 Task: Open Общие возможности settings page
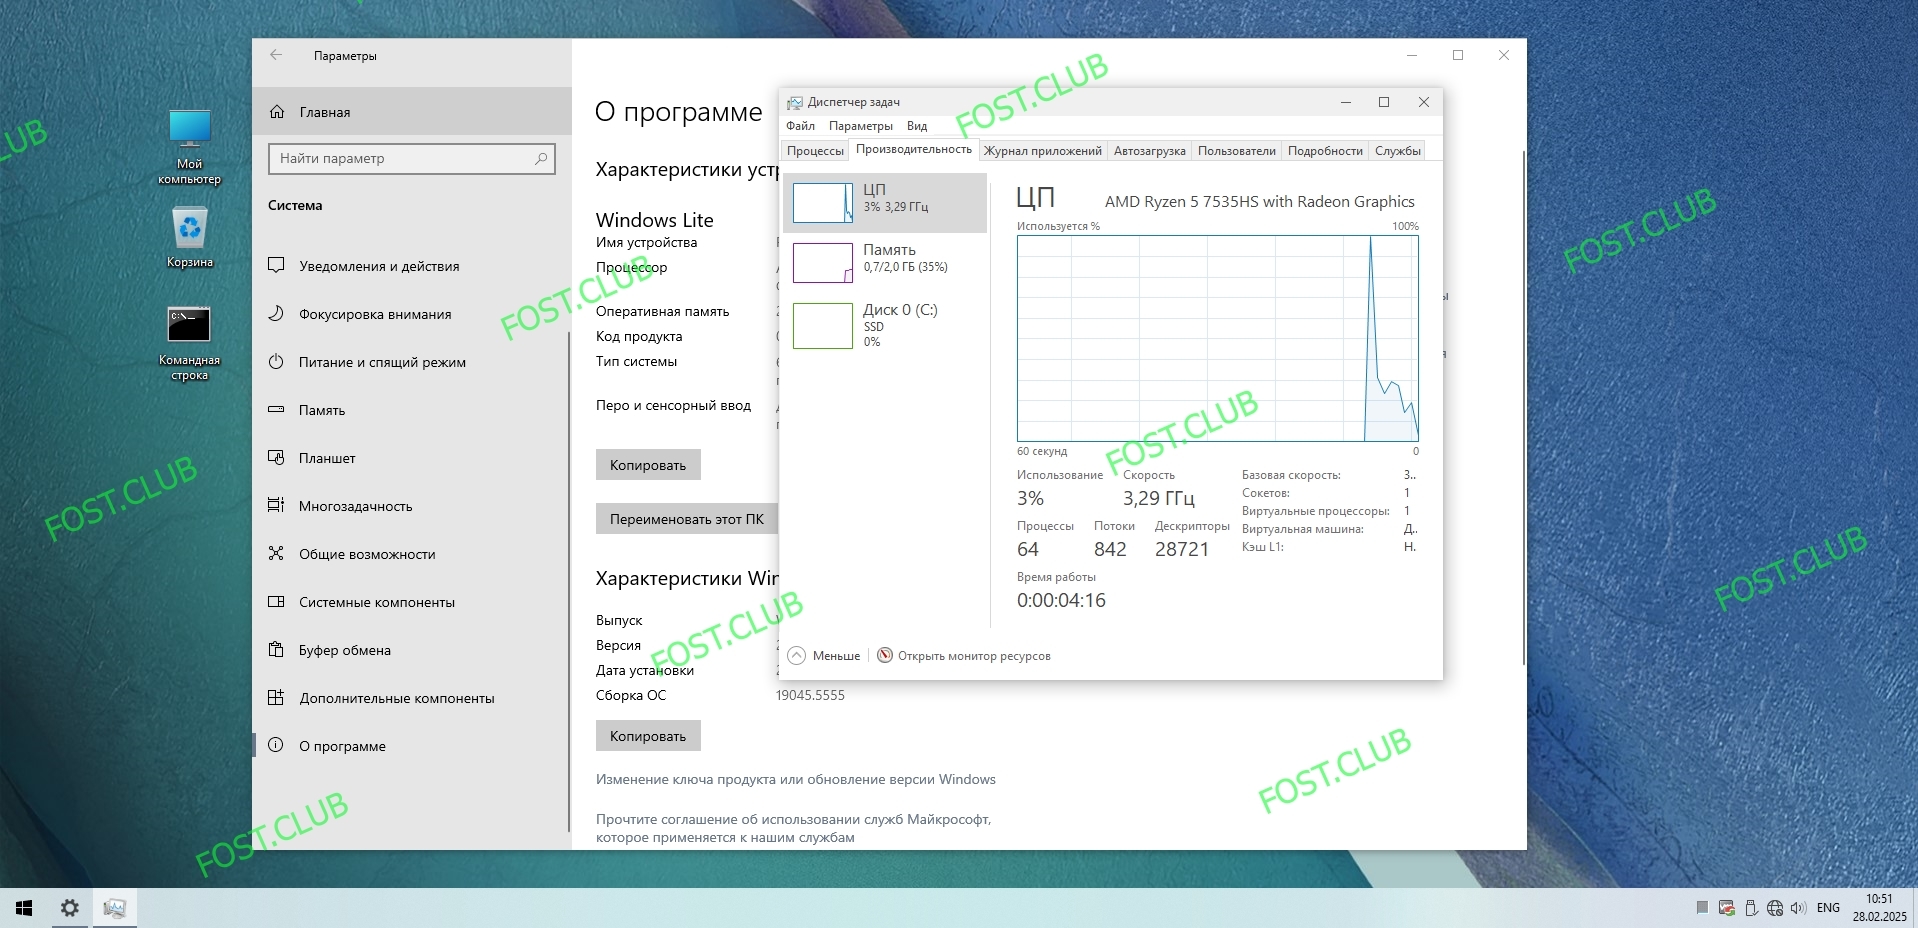coord(412,554)
